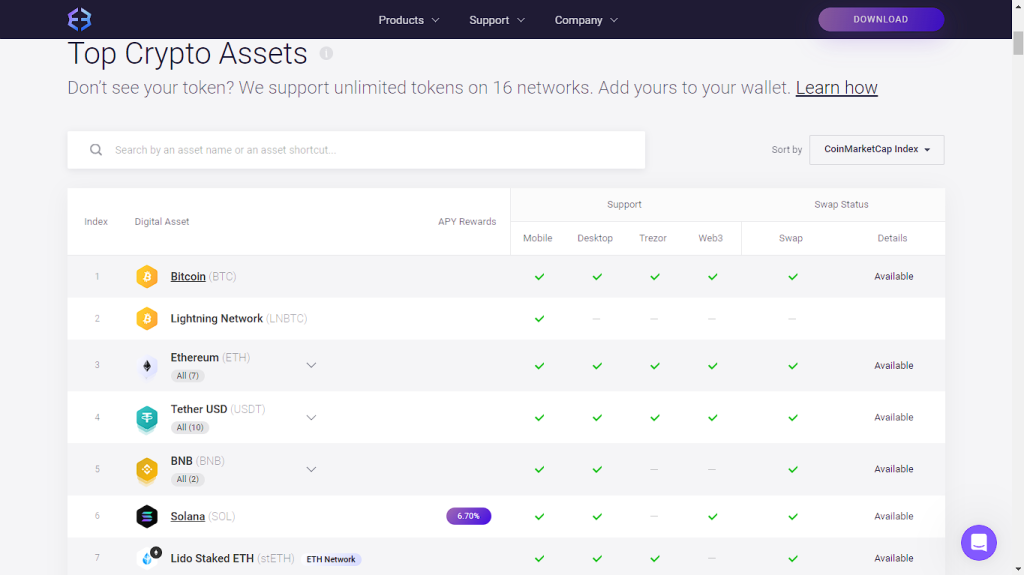Screen dimensions: 1024x575
Task: Click Solana's Swap checkmark
Action: (793, 516)
